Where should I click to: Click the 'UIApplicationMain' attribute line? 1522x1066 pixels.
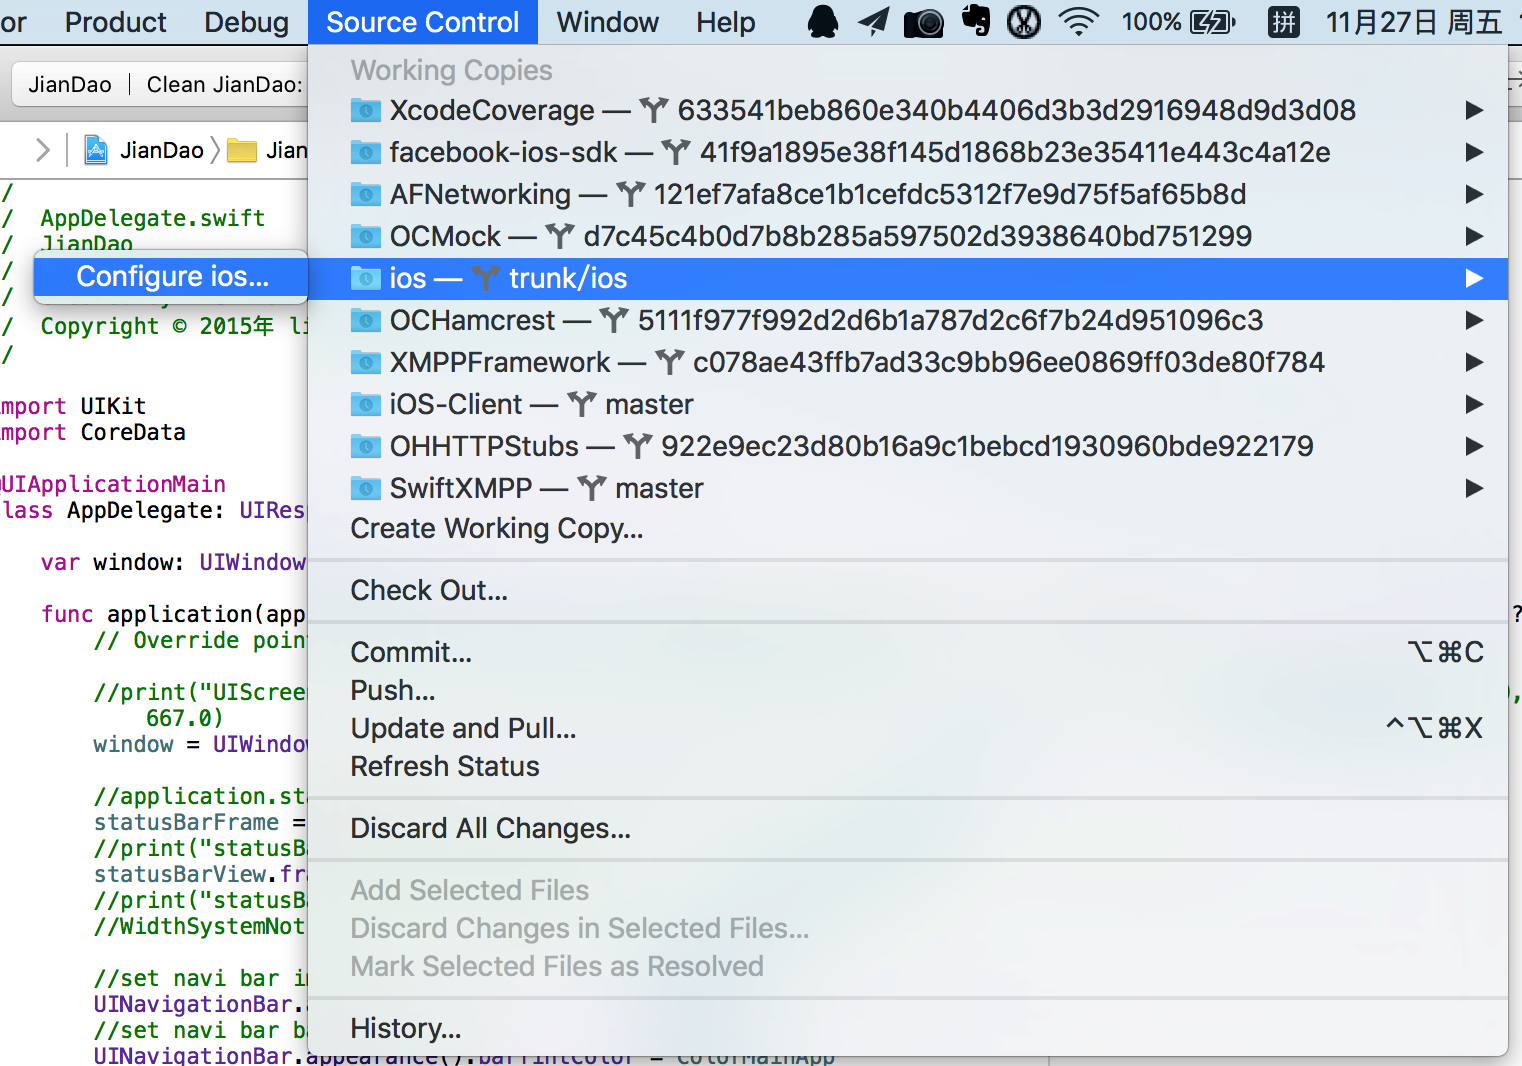113,484
